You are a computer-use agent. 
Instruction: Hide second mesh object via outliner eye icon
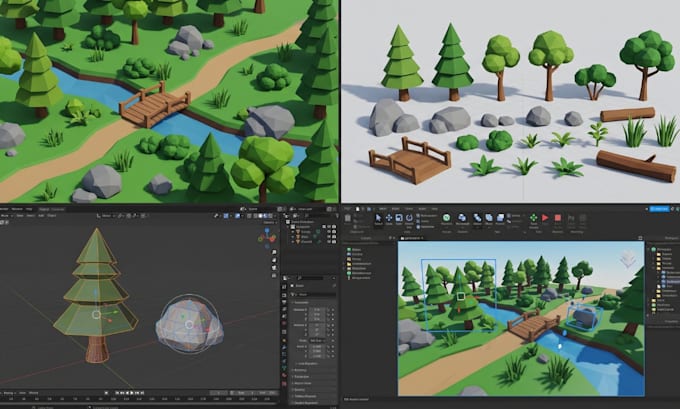point(329,236)
